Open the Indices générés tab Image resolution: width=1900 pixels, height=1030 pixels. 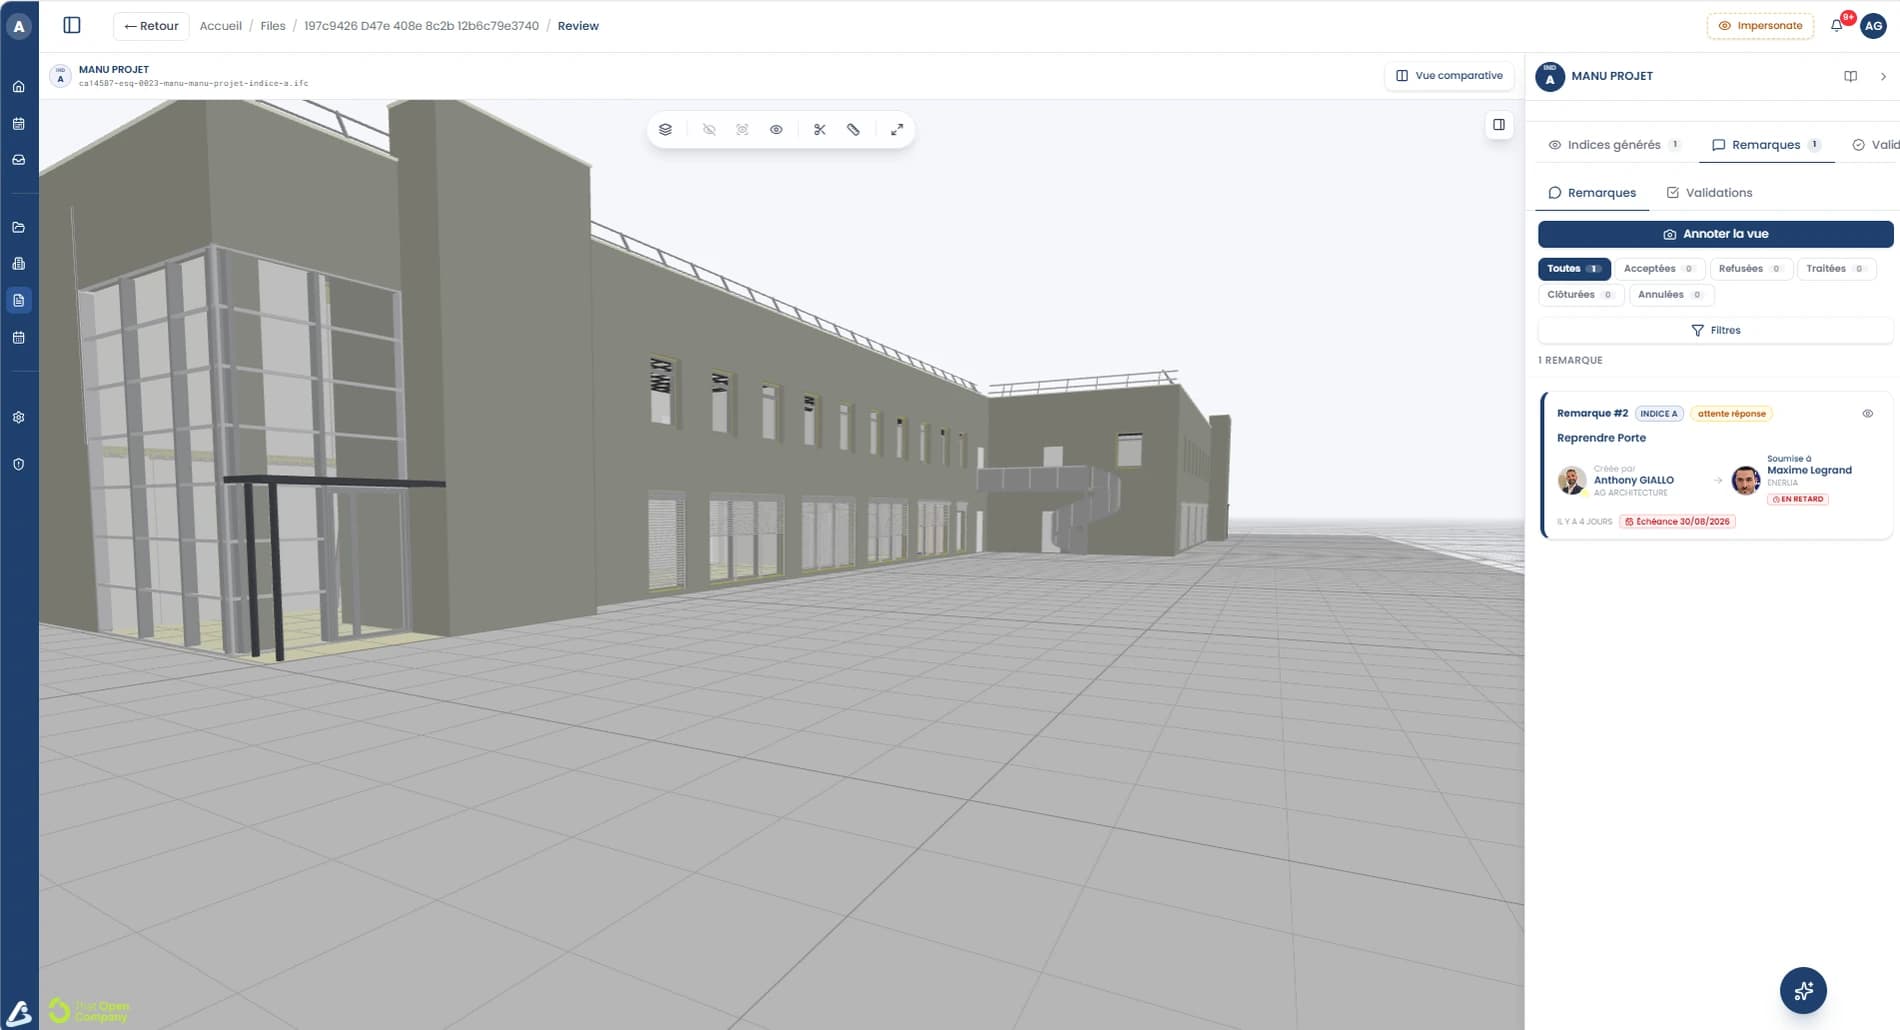pyautogui.click(x=1614, y=145)
